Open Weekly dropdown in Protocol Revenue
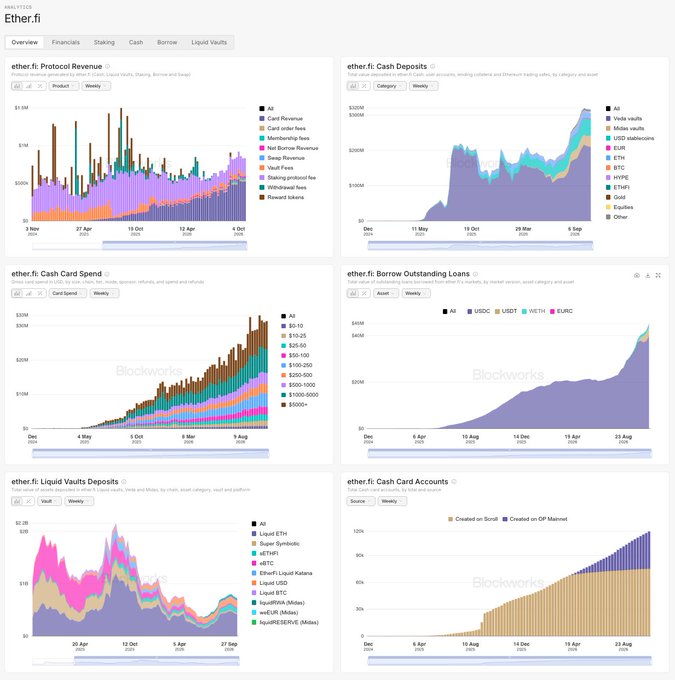Viewport: 675px width, 680px height. [x=96, y=86]
